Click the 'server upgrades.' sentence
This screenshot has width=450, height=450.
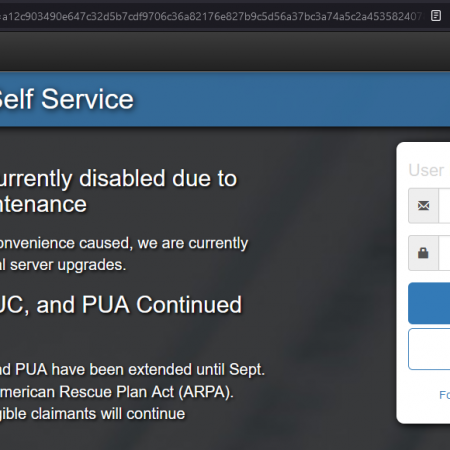pyautogui.click(x=68, y=265)
